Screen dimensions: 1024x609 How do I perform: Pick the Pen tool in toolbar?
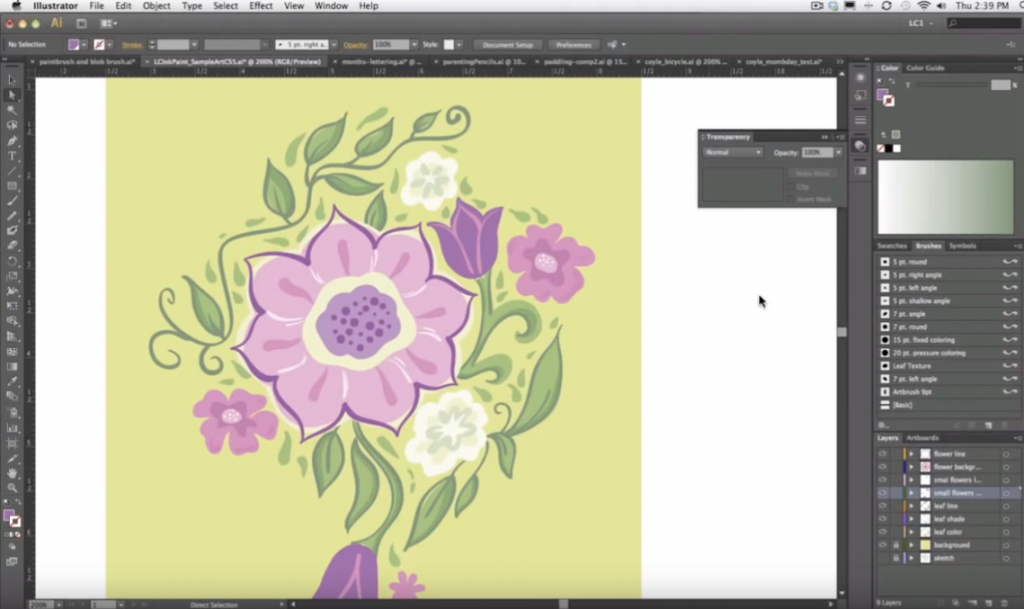pyautogui.click(x=13, y=141)
